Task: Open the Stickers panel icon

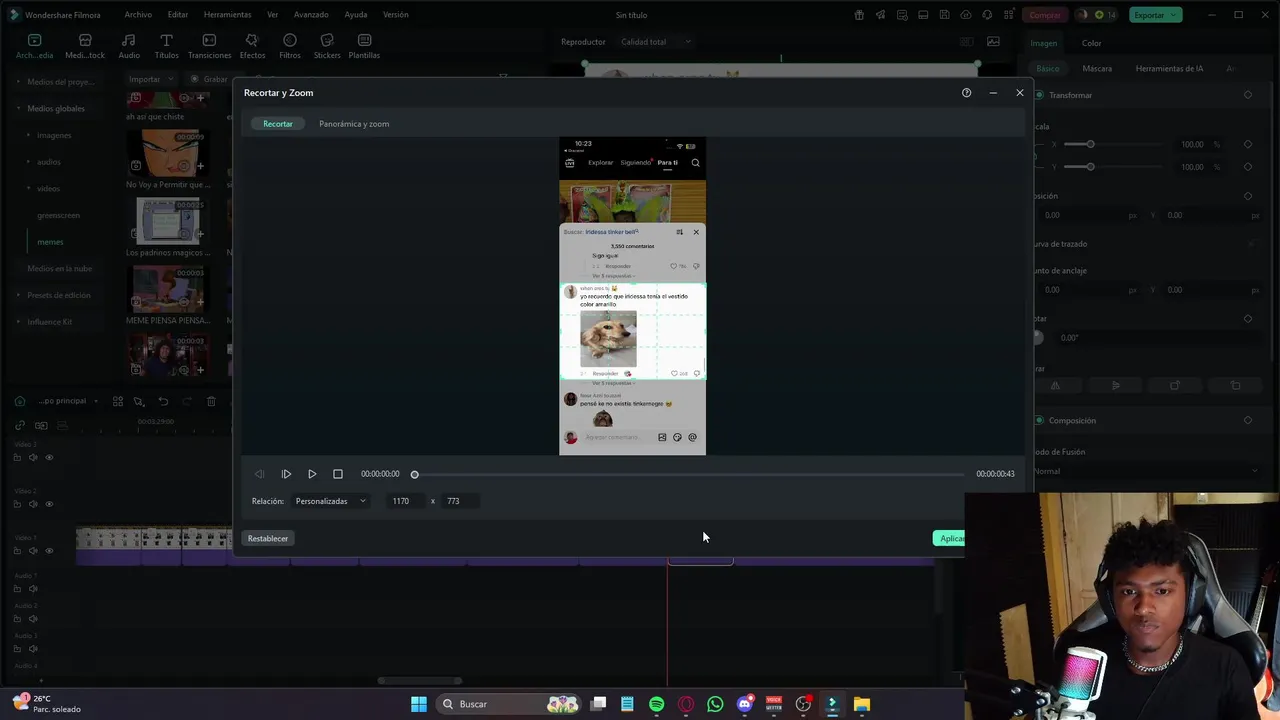Action: pyautogui.click(x=327, y=40)
